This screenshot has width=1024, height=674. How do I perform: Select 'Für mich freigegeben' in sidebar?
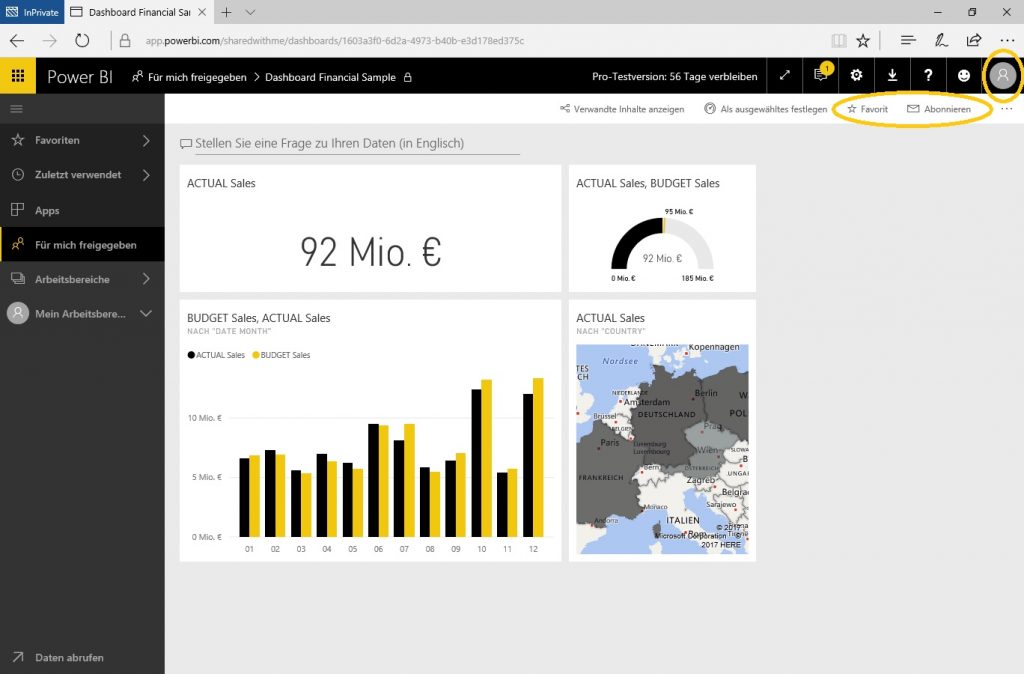pyautogui.click(x=80, y=244)
